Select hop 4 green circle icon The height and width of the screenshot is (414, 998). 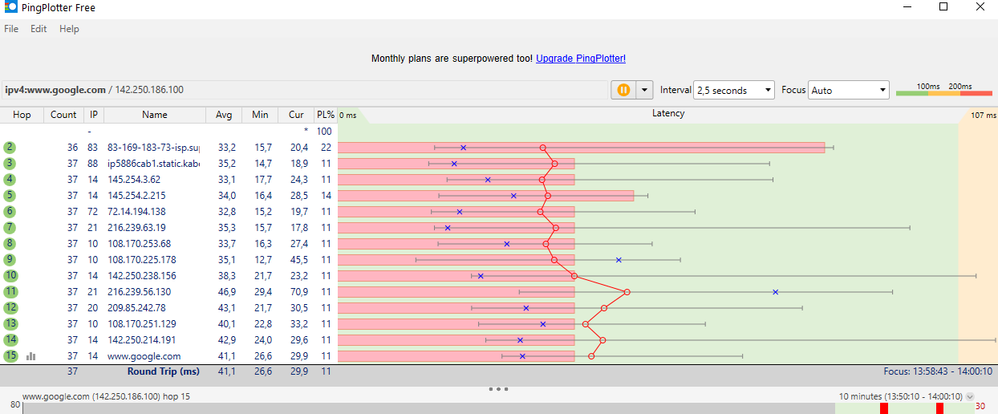pyautogui.click(x=9, y=180)
